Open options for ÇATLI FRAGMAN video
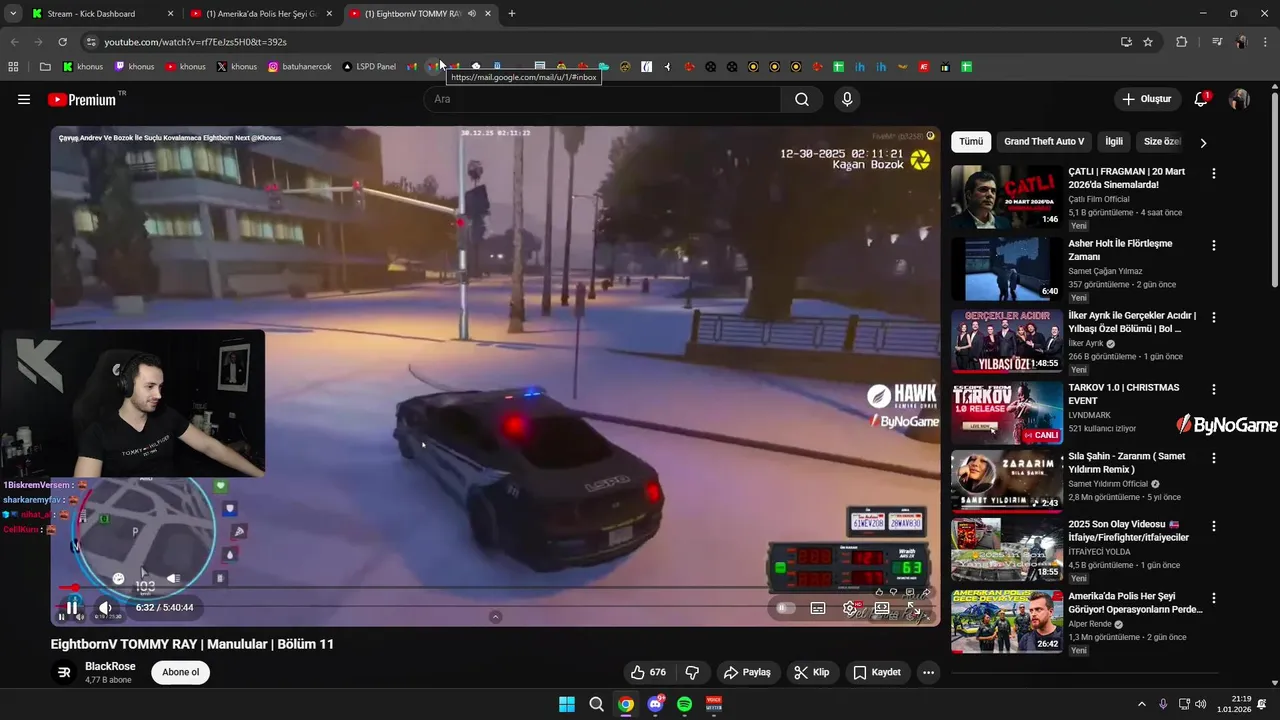Viewport: 1280px width, 720px height. (x=1214, y=173)
